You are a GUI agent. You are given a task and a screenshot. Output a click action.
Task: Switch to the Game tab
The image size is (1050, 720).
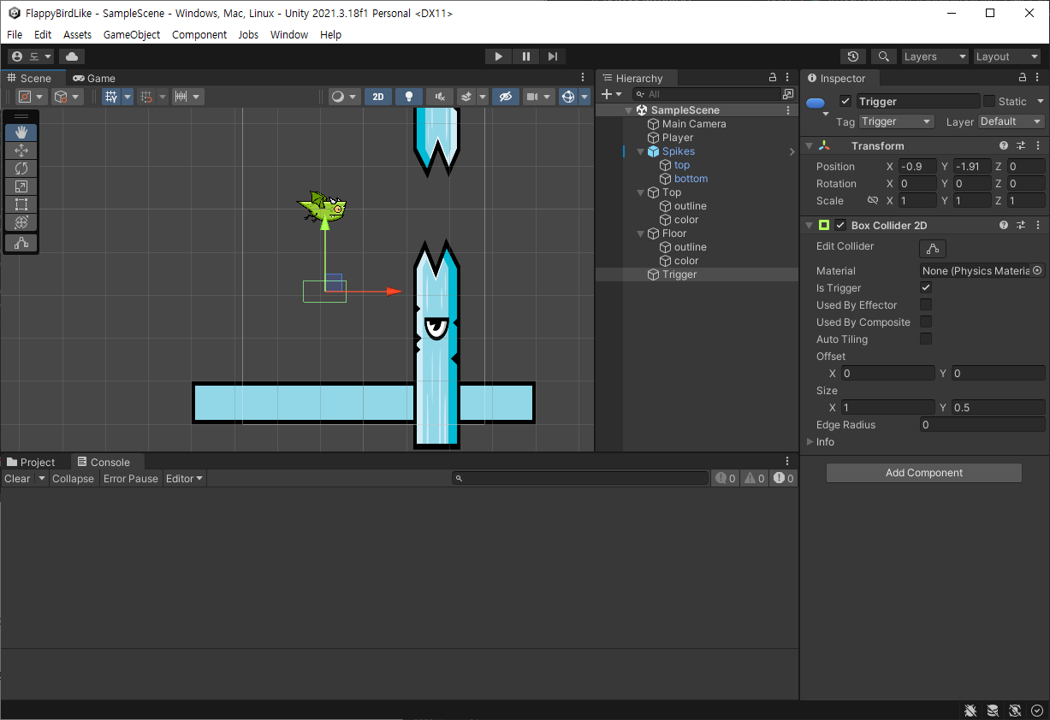coord(94,78)
